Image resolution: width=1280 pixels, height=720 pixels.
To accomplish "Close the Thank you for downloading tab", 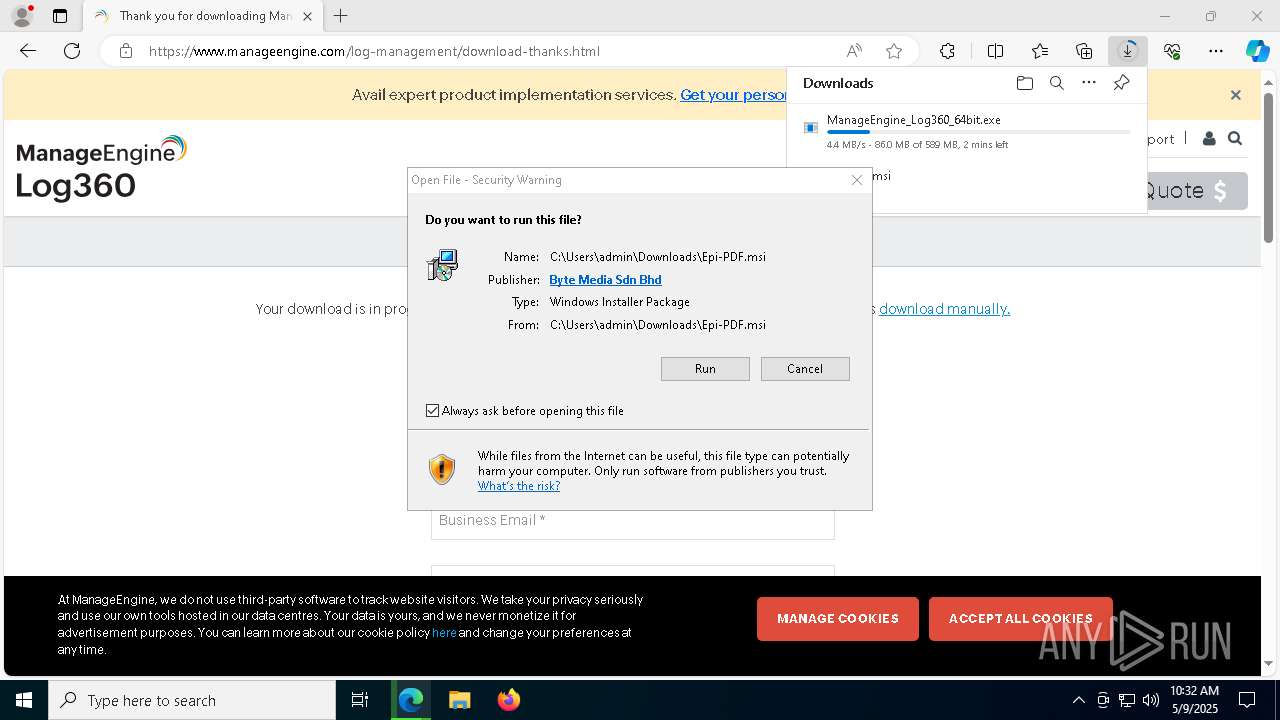I will 308,16.
